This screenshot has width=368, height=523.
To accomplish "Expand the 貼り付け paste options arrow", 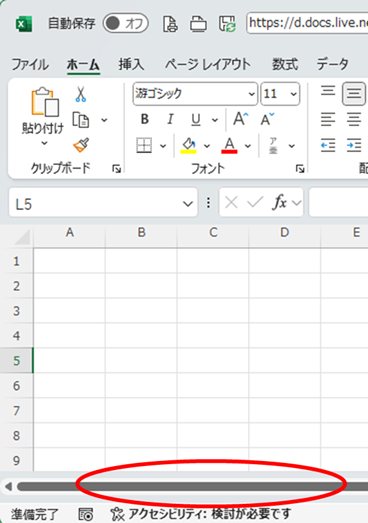I will [44, 143].
